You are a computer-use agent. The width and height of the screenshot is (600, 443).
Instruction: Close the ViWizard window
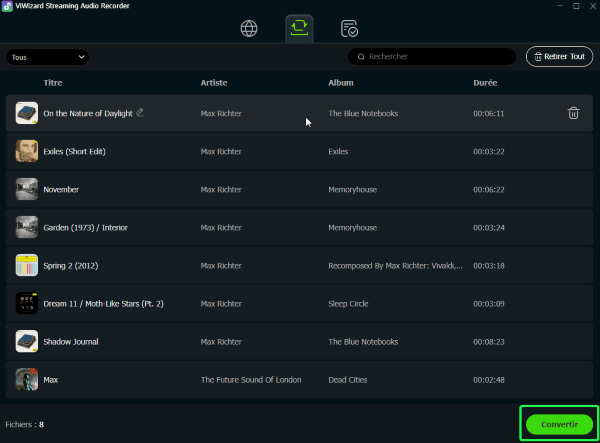tap(593, 6)
